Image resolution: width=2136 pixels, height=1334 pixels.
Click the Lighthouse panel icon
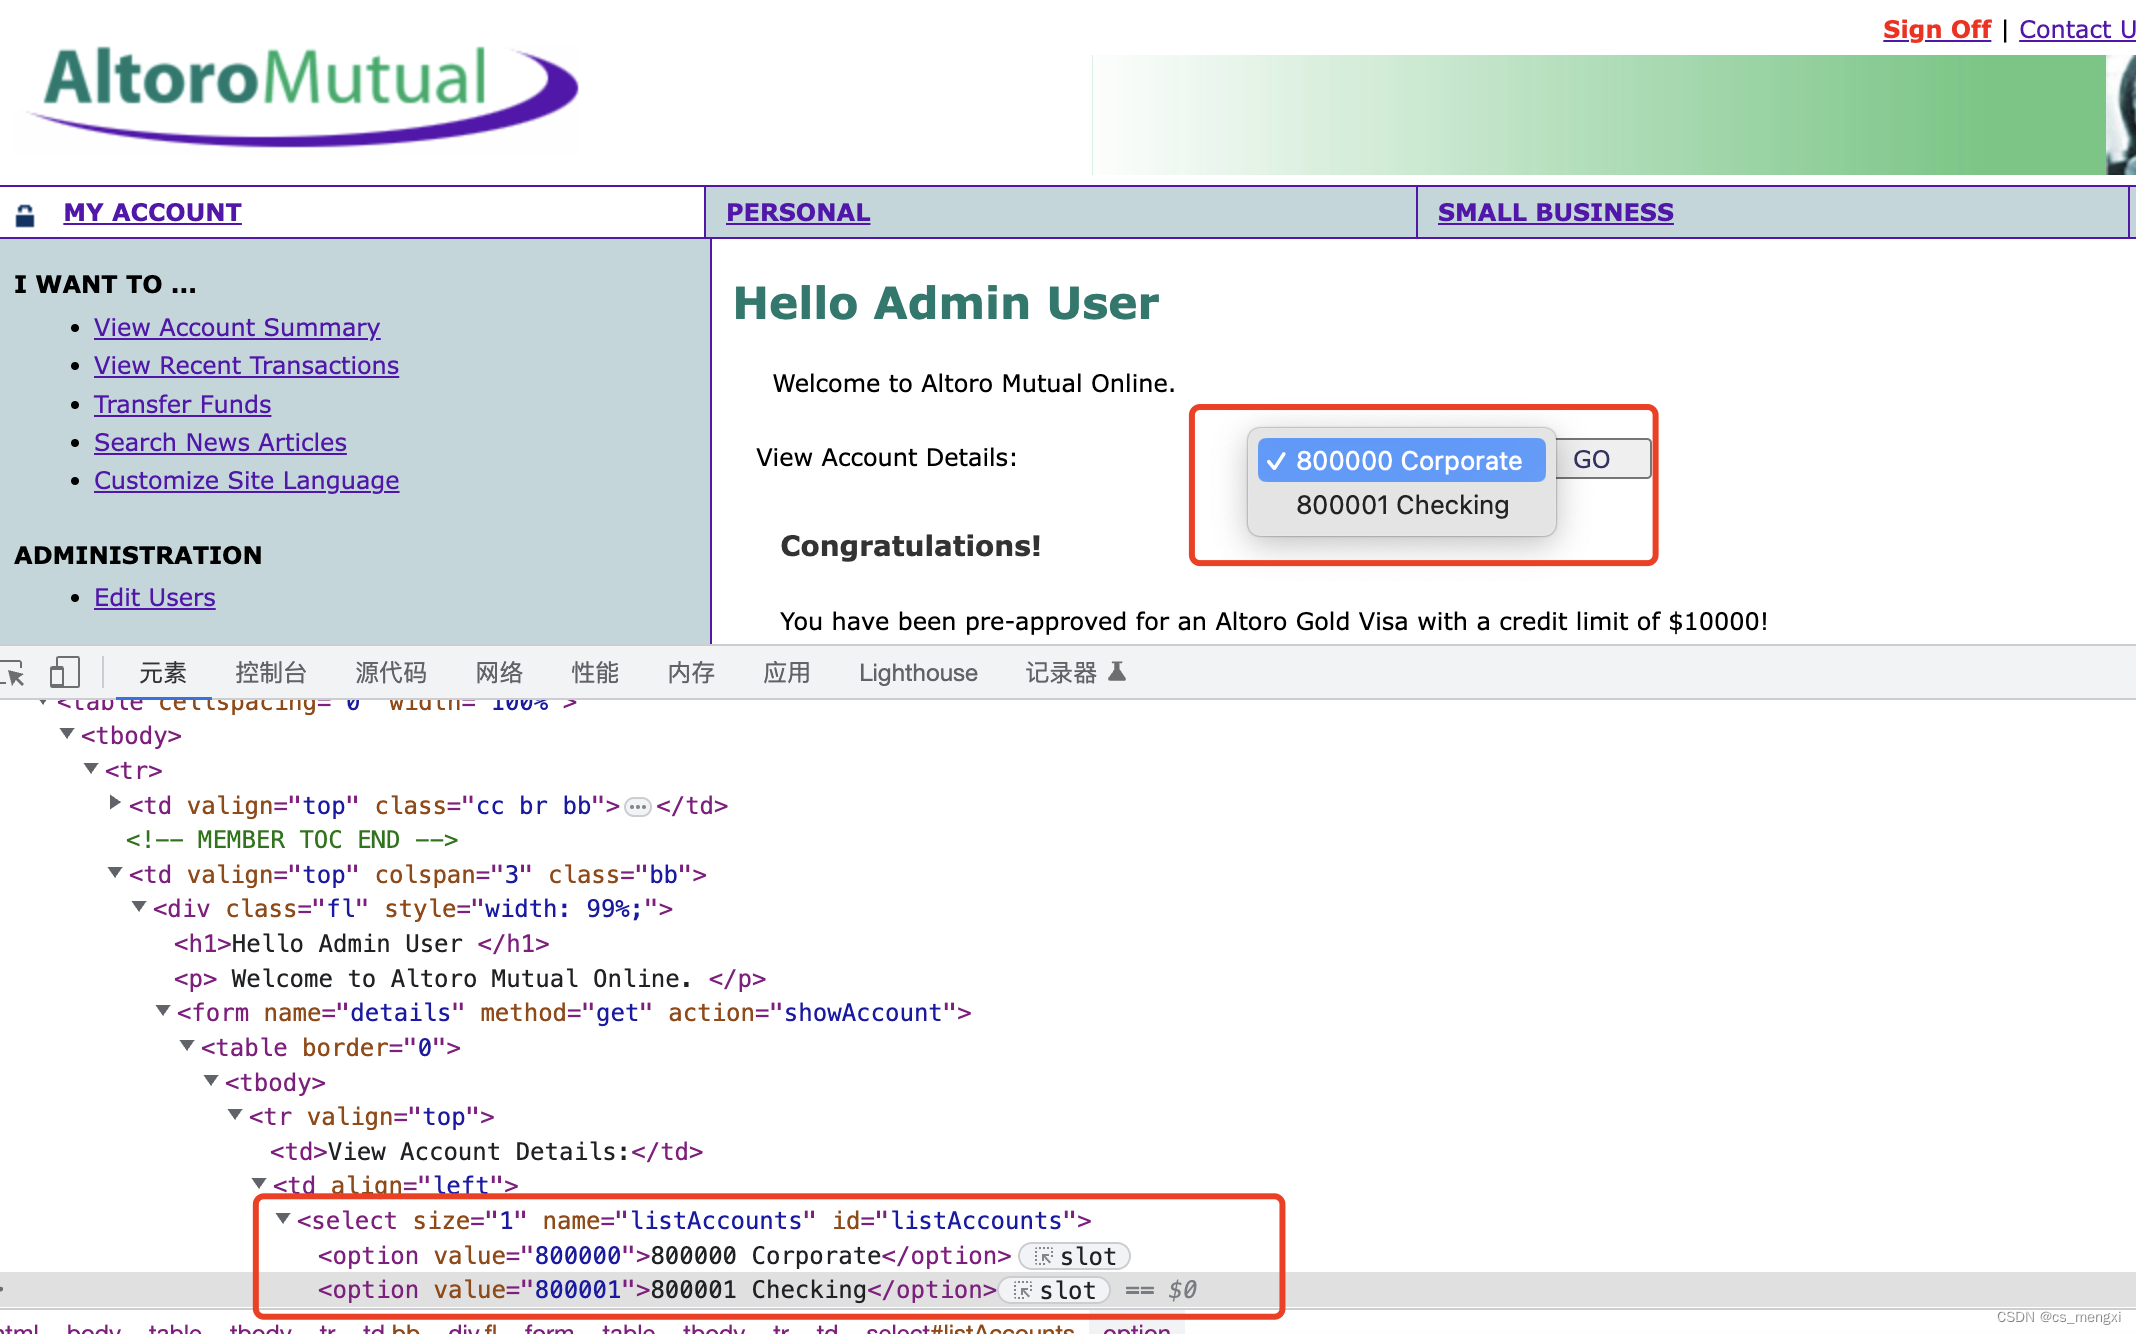coord(917,673)
